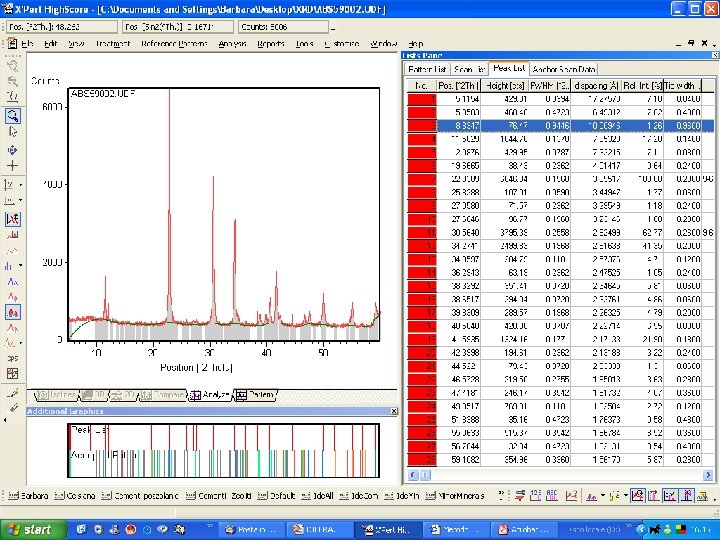Close the Additional Graphics panel
The width and height of the screenshot is (720, 540).
(394, 411)
